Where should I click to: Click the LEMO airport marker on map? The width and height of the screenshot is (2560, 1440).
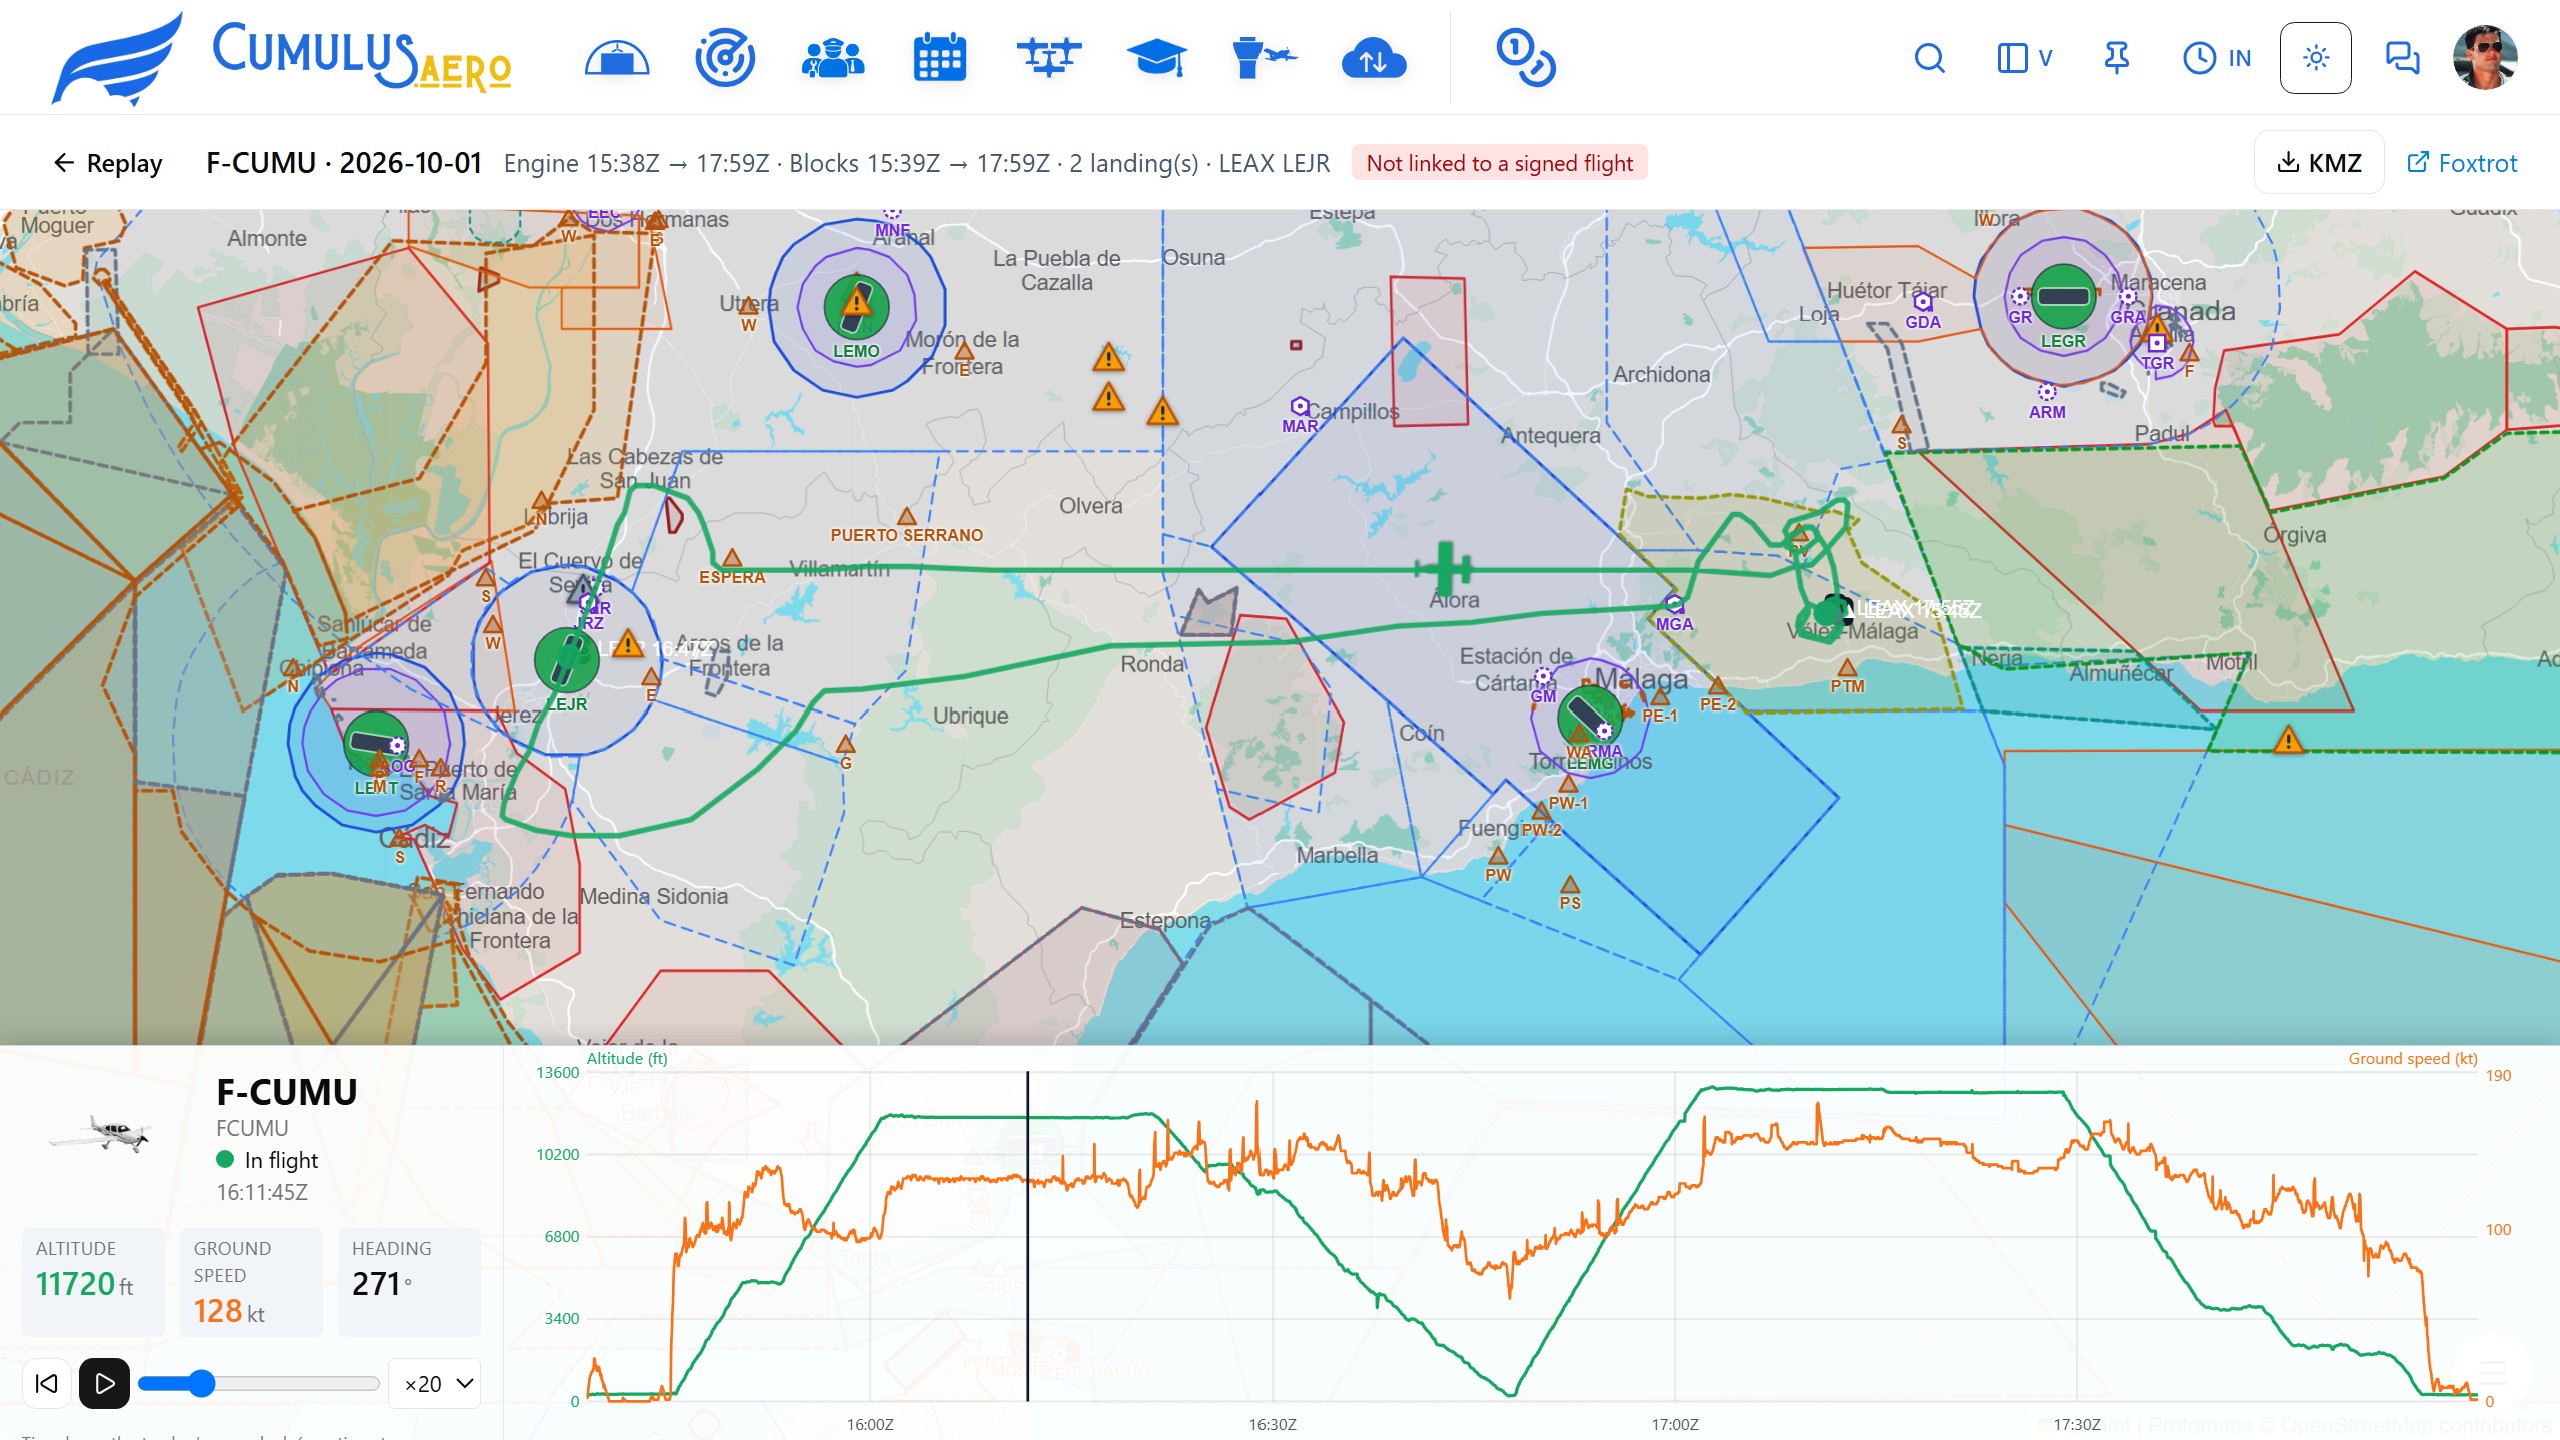[857, 308]
